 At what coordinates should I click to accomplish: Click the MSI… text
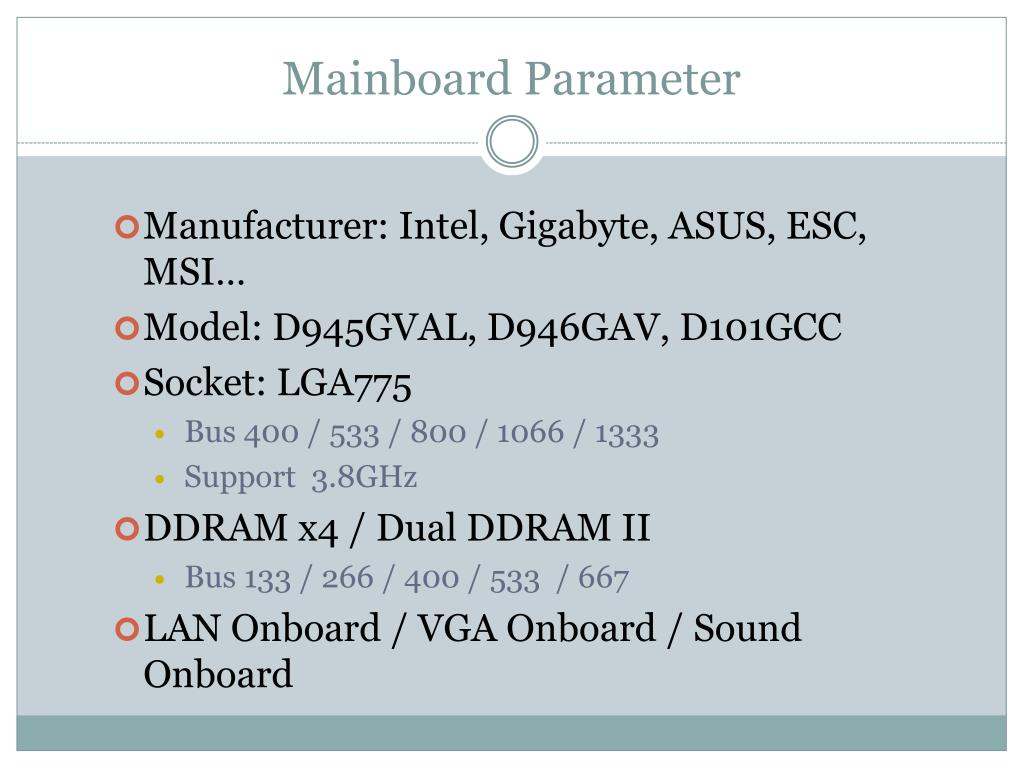click(194, 272)
